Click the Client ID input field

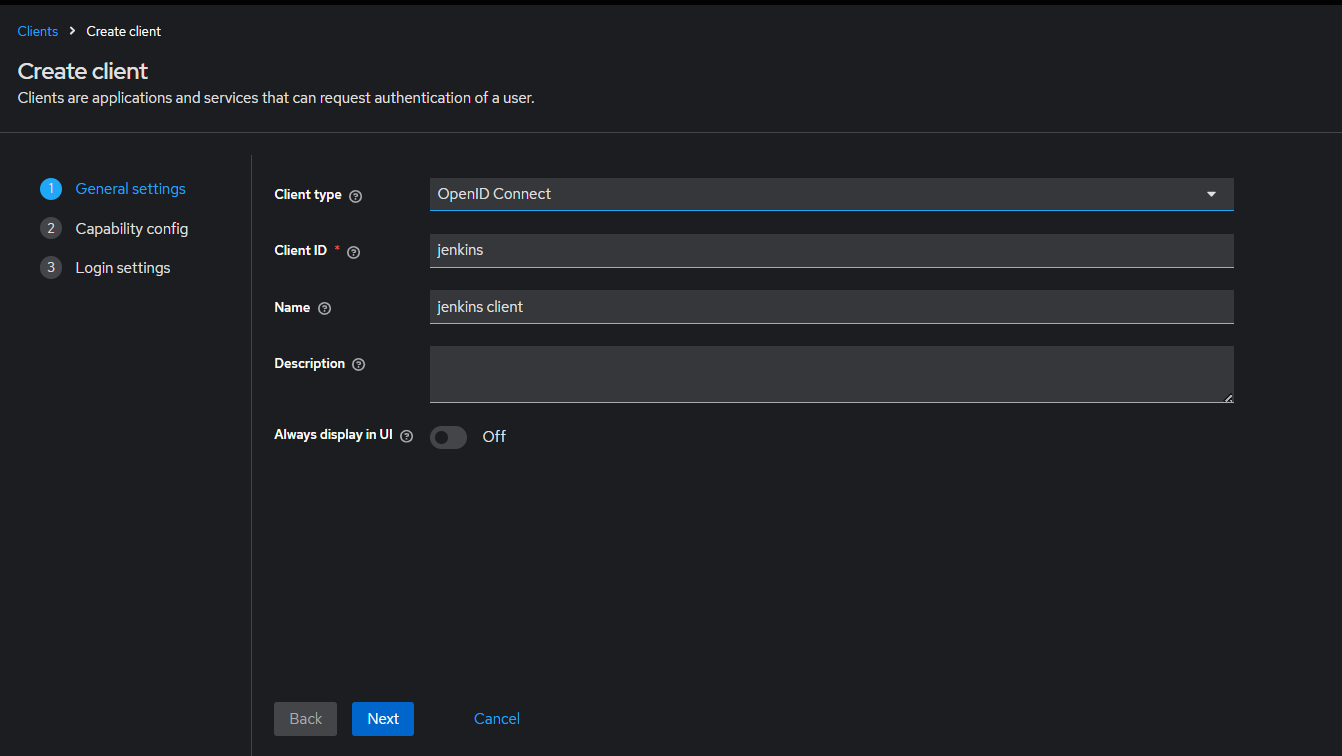(x=830, y=251)
